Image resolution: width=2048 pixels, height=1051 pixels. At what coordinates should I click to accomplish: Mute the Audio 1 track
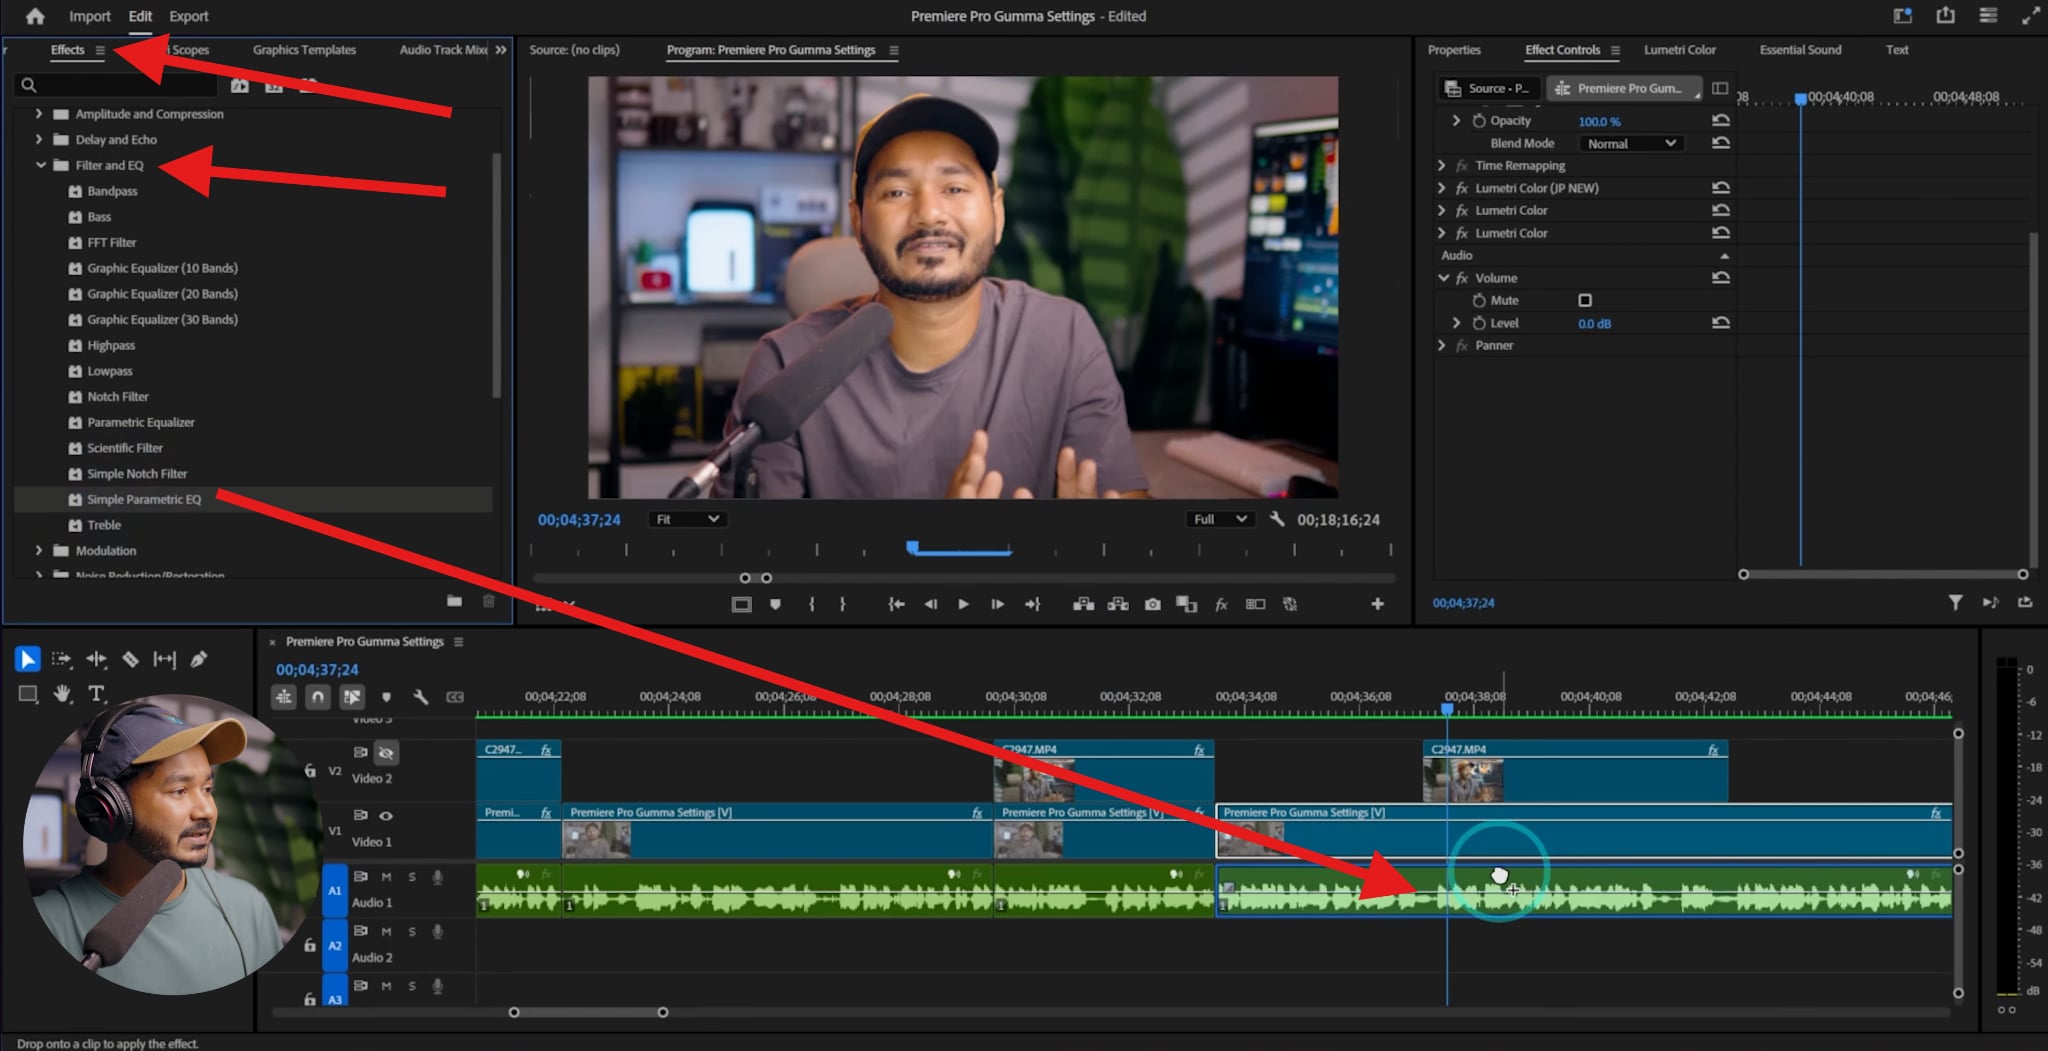coord(386,877)
